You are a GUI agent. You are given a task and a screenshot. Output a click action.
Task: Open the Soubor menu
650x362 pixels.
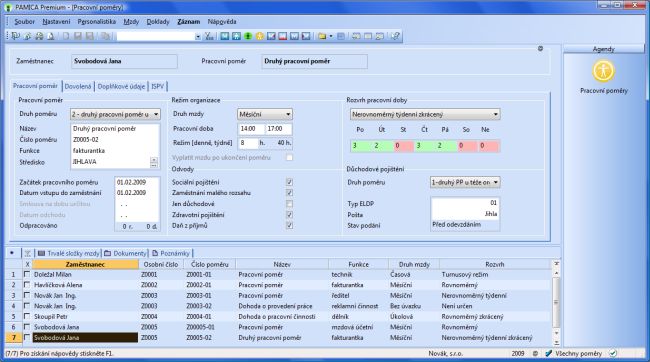(24, 22)
